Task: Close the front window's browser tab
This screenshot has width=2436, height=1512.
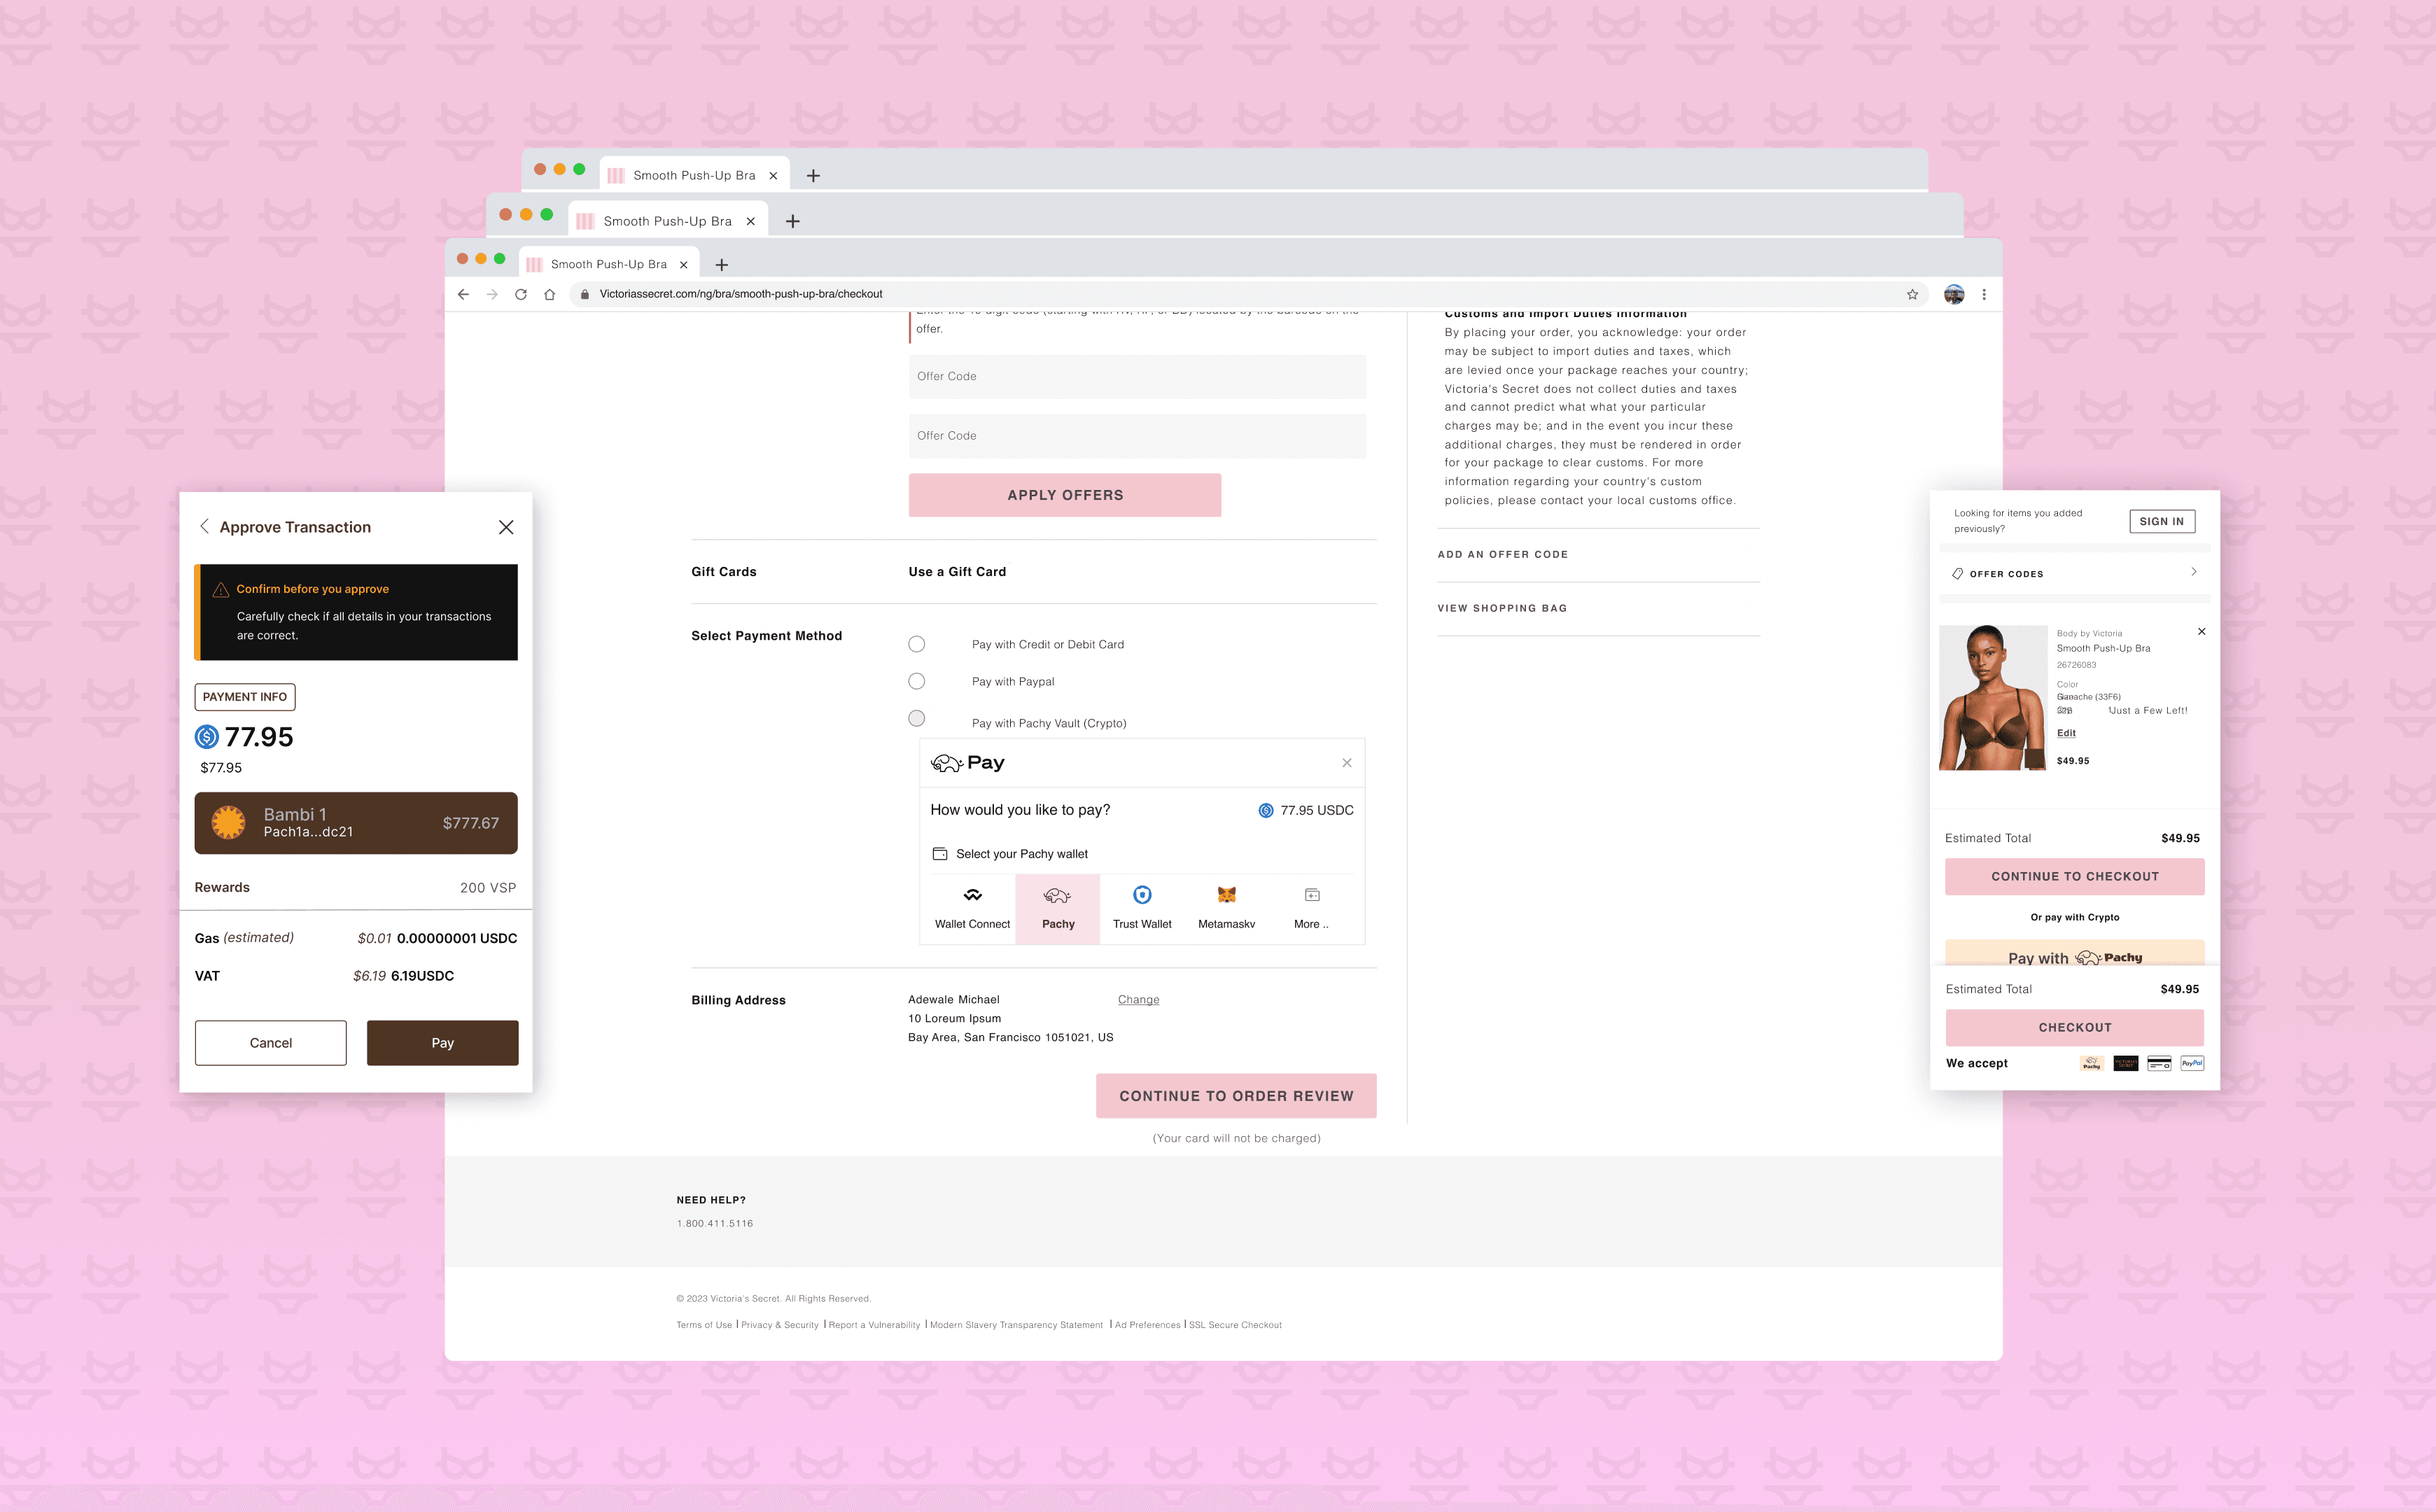Action: (x=684, y=265)
